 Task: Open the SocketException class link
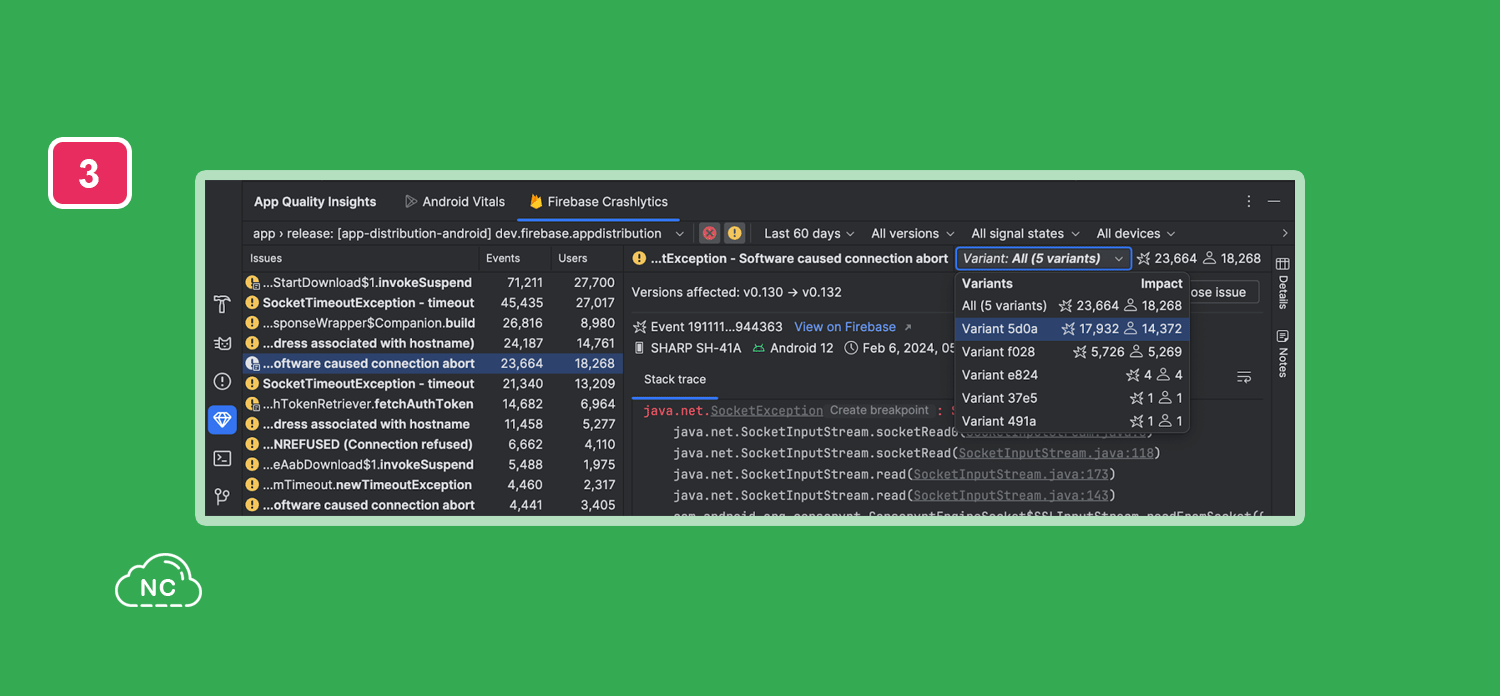click(767, 411)
